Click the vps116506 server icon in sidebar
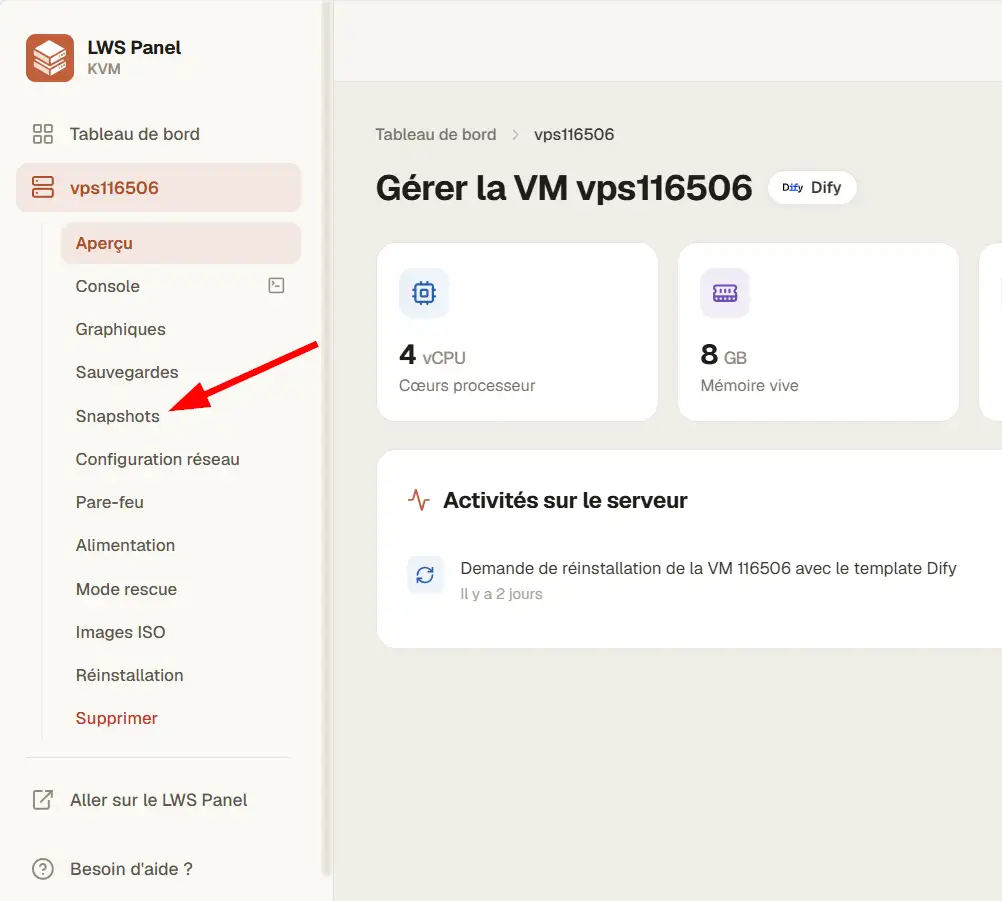 click(x=43, y=187)
